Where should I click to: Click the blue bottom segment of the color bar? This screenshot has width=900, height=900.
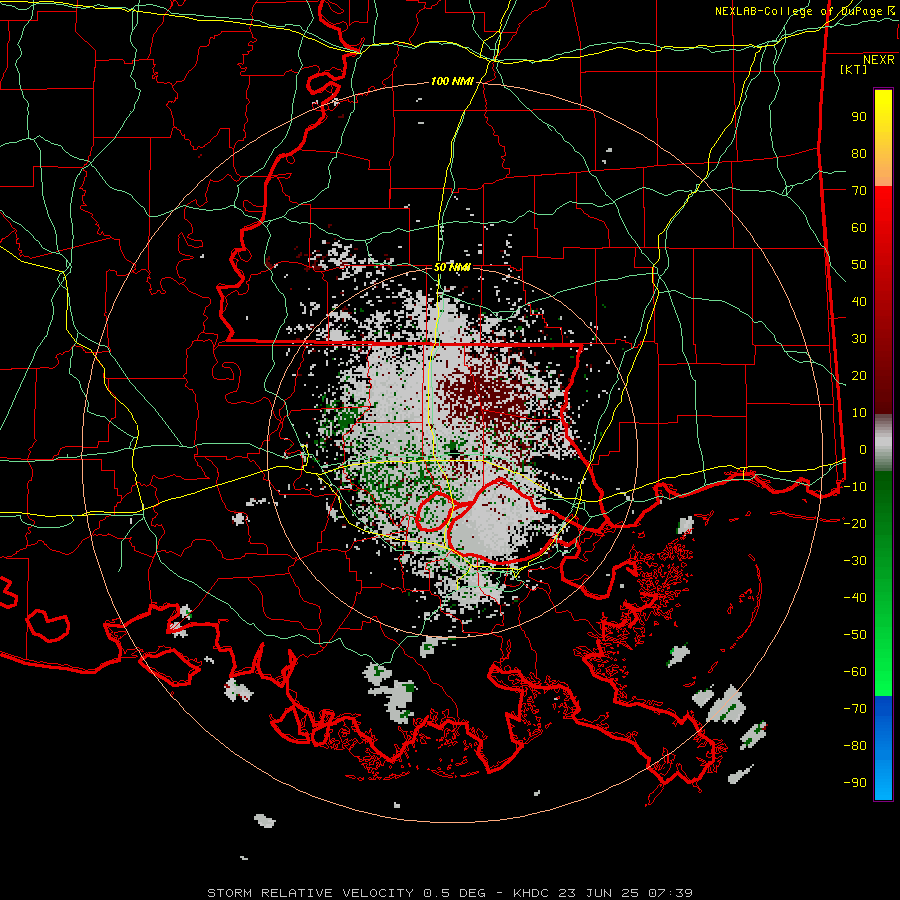coord(883,747)
